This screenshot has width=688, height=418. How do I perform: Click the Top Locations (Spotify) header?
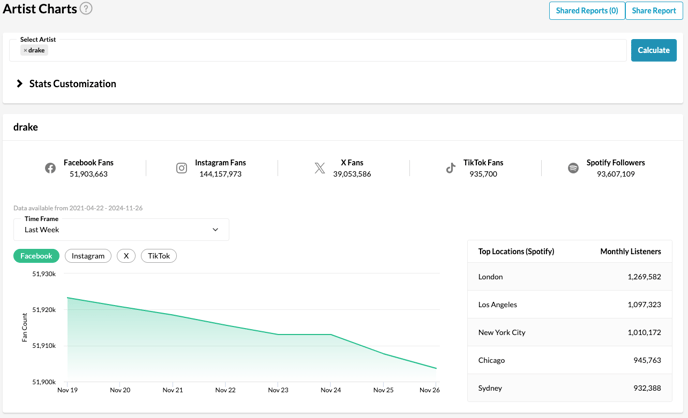(x=516, y=251)
